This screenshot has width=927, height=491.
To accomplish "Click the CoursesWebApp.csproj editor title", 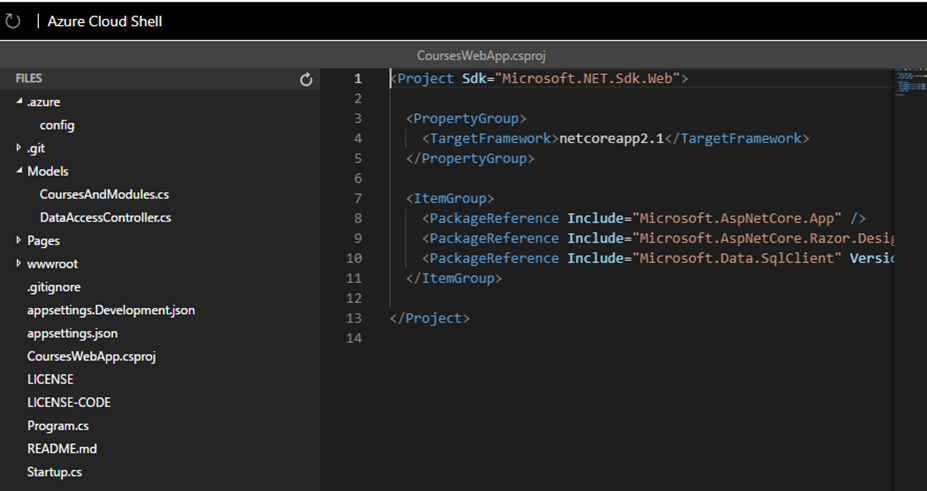I will click(x=481, y=56).
